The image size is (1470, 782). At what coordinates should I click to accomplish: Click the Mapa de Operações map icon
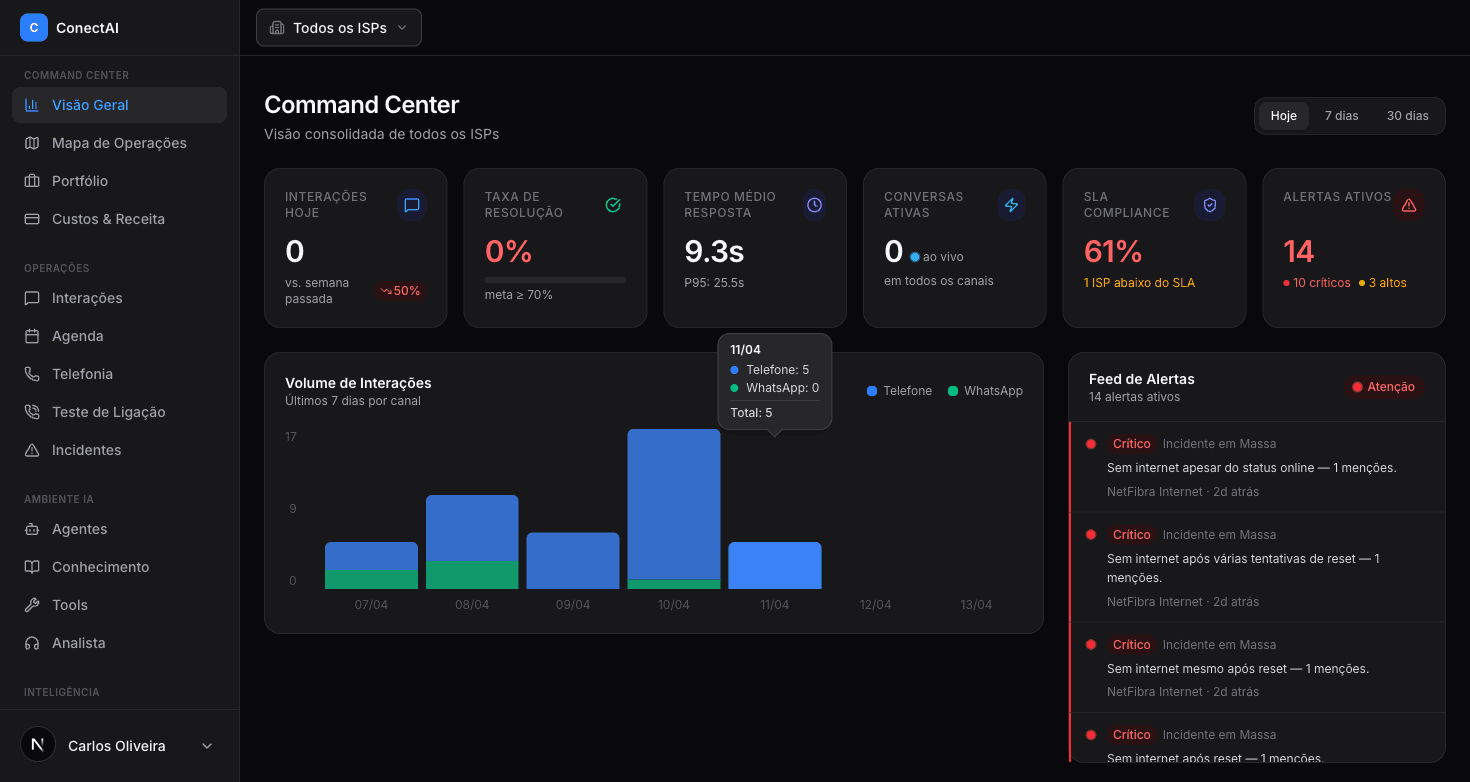(32, 143)
